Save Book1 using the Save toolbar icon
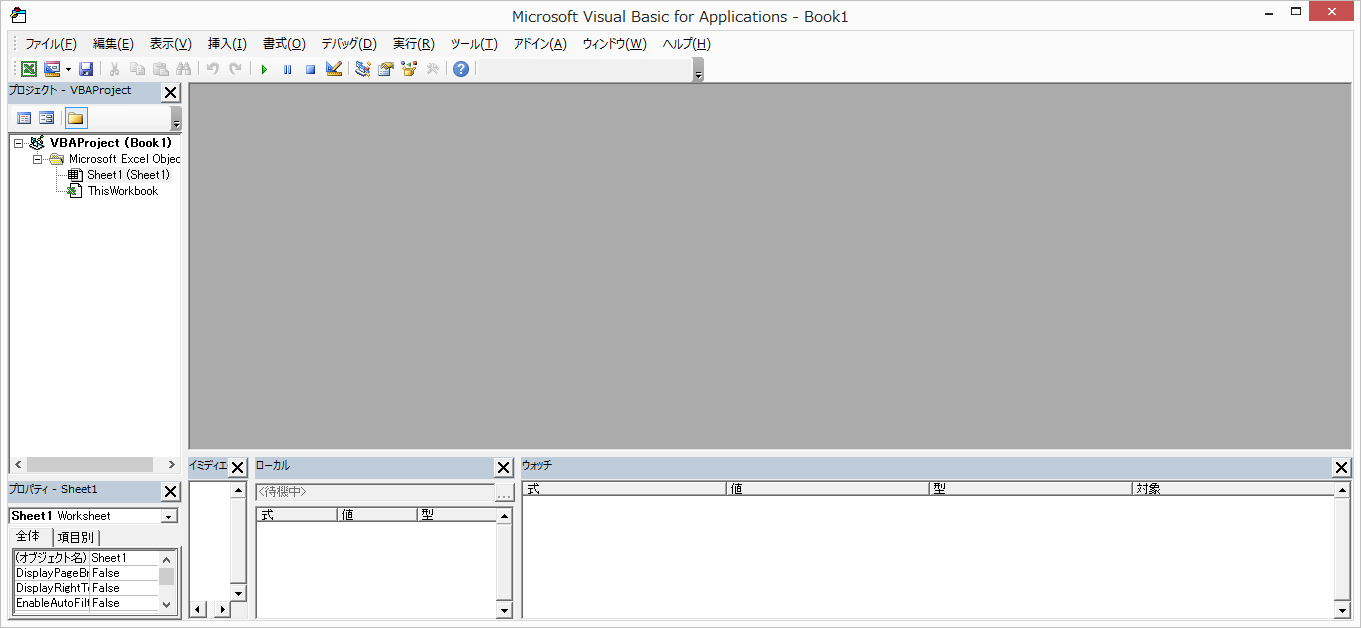 (86, 68)
